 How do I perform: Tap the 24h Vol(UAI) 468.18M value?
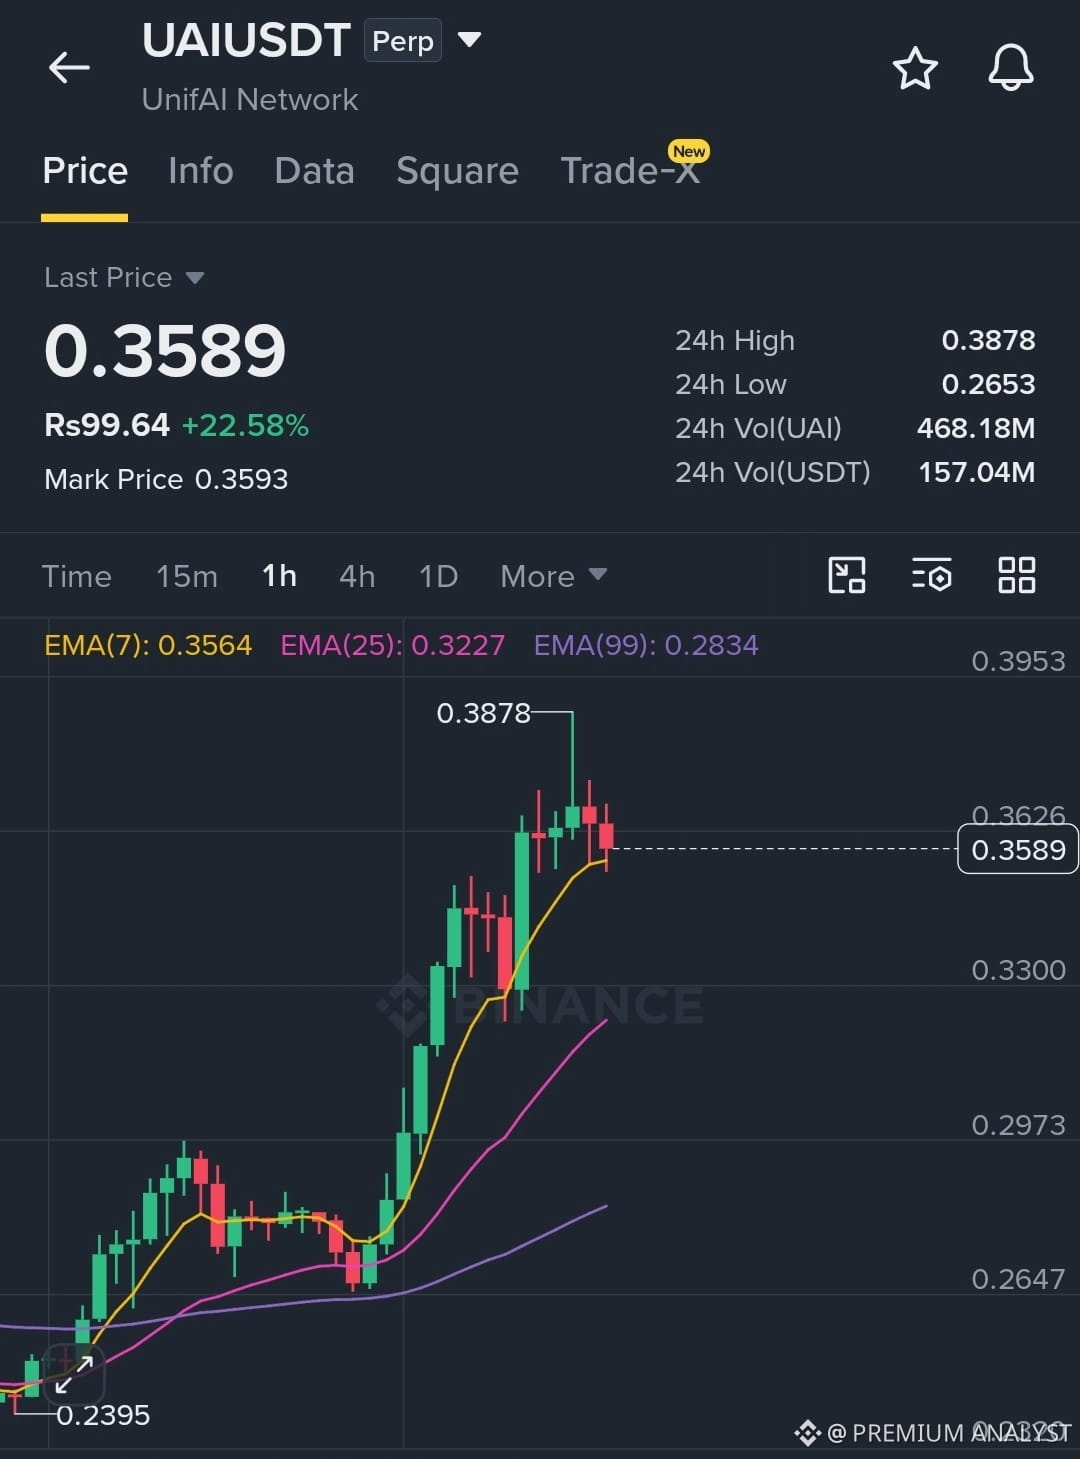click(x=976, y=428)
